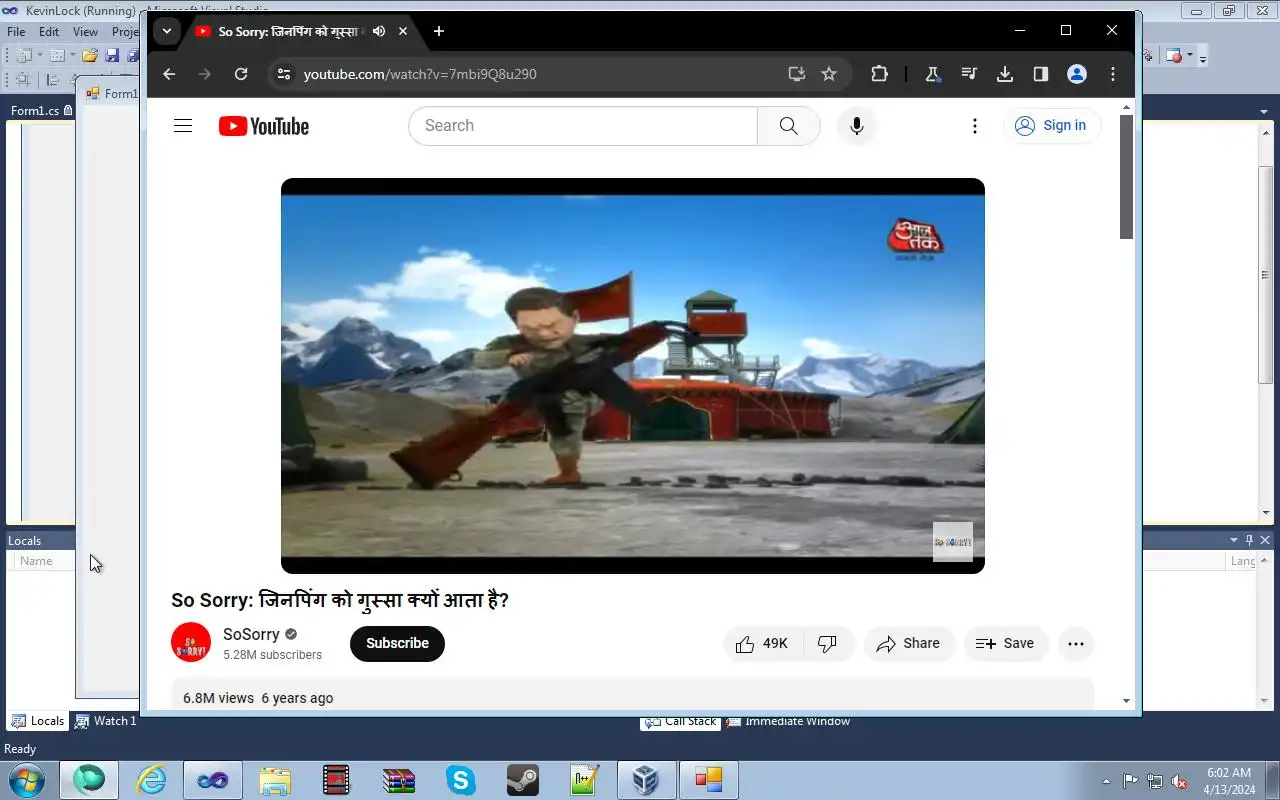The image size is (1280, 800).
Task: Go forward in the browser
Action: tap(205, 74)
